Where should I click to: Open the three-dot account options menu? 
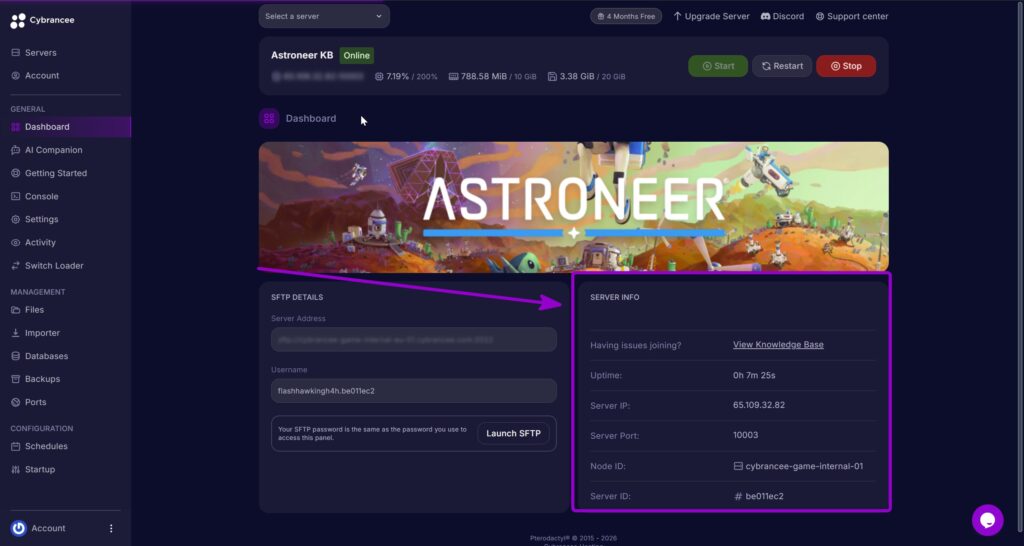point(111,528)
